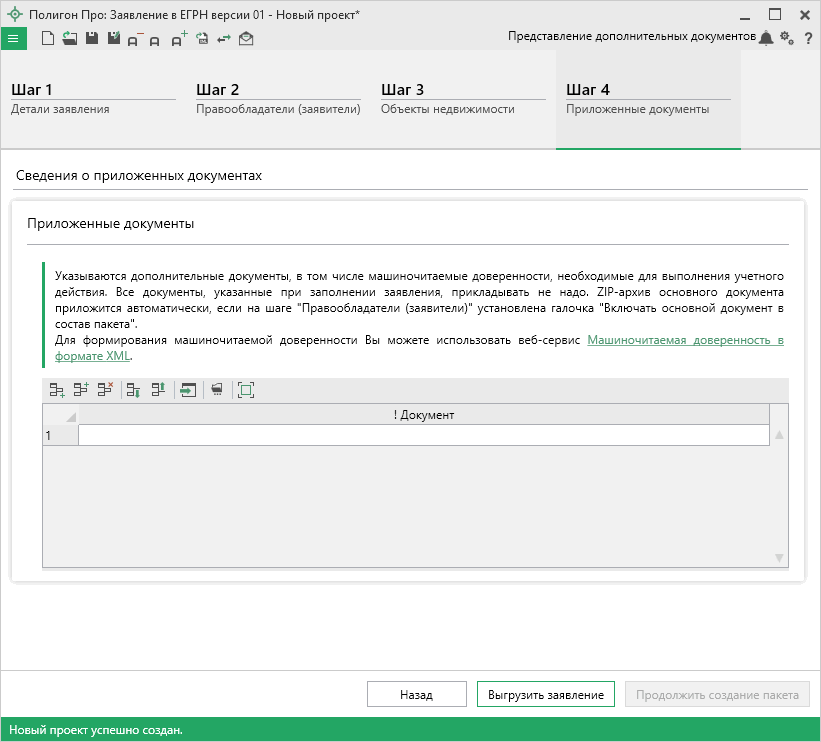Create a new project with blank page icon
Image resolution: width=821 pixels, height=742 pixels.
tap(48, 38)
